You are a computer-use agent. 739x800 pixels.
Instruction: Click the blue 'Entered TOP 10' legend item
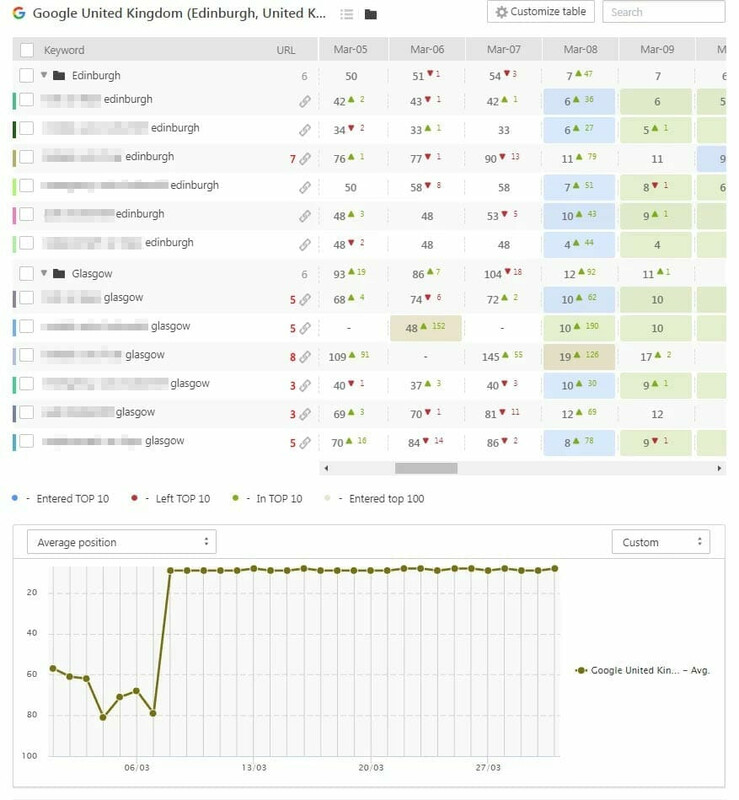click(60, 498)
